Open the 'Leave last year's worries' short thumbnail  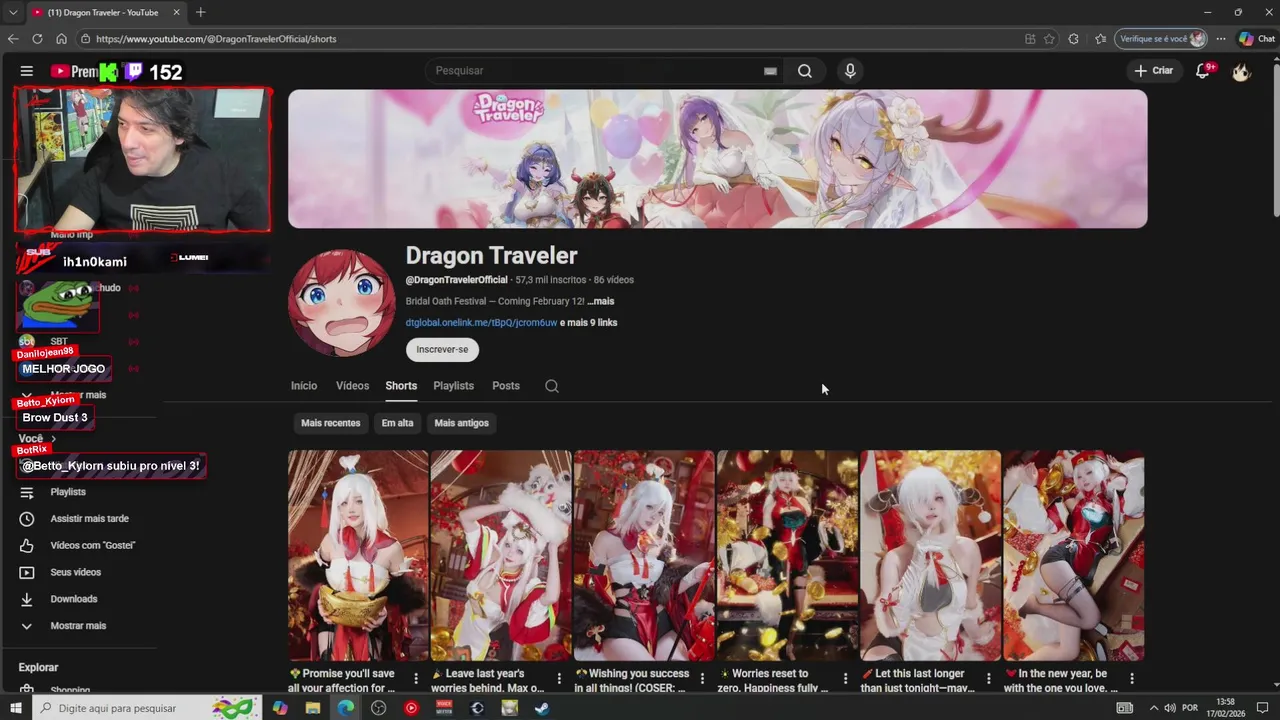click(x=501, y=555)
